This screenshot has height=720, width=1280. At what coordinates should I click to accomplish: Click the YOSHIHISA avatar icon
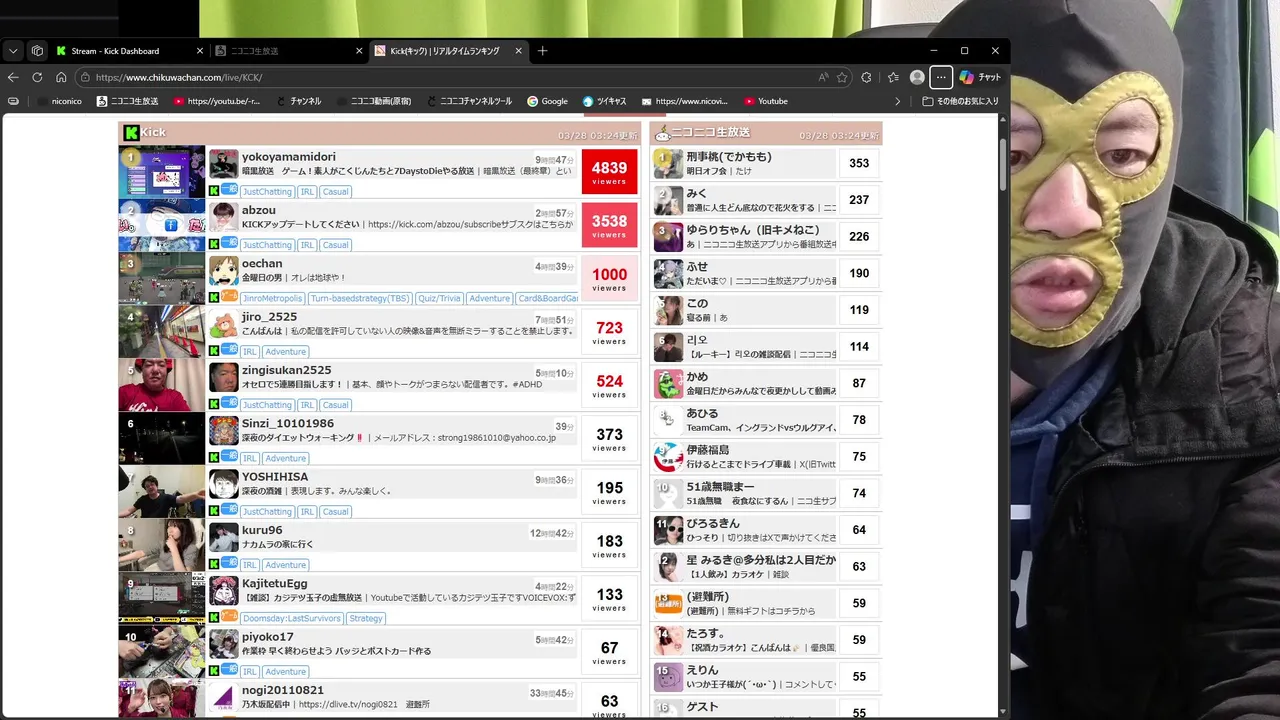(224, 484)
